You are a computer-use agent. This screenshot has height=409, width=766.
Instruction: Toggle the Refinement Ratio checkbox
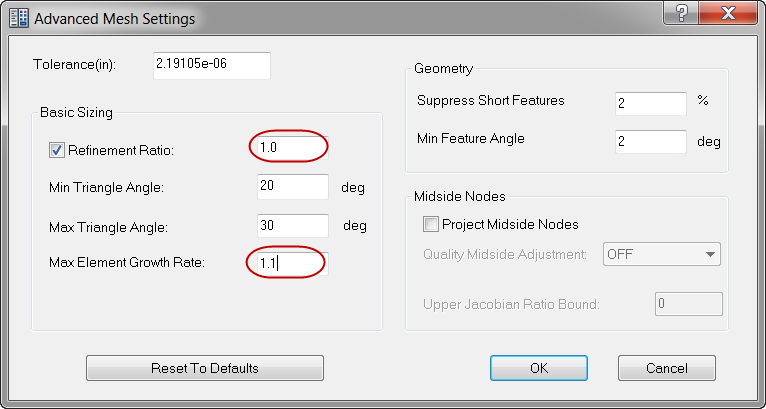(x=57, y=151)
